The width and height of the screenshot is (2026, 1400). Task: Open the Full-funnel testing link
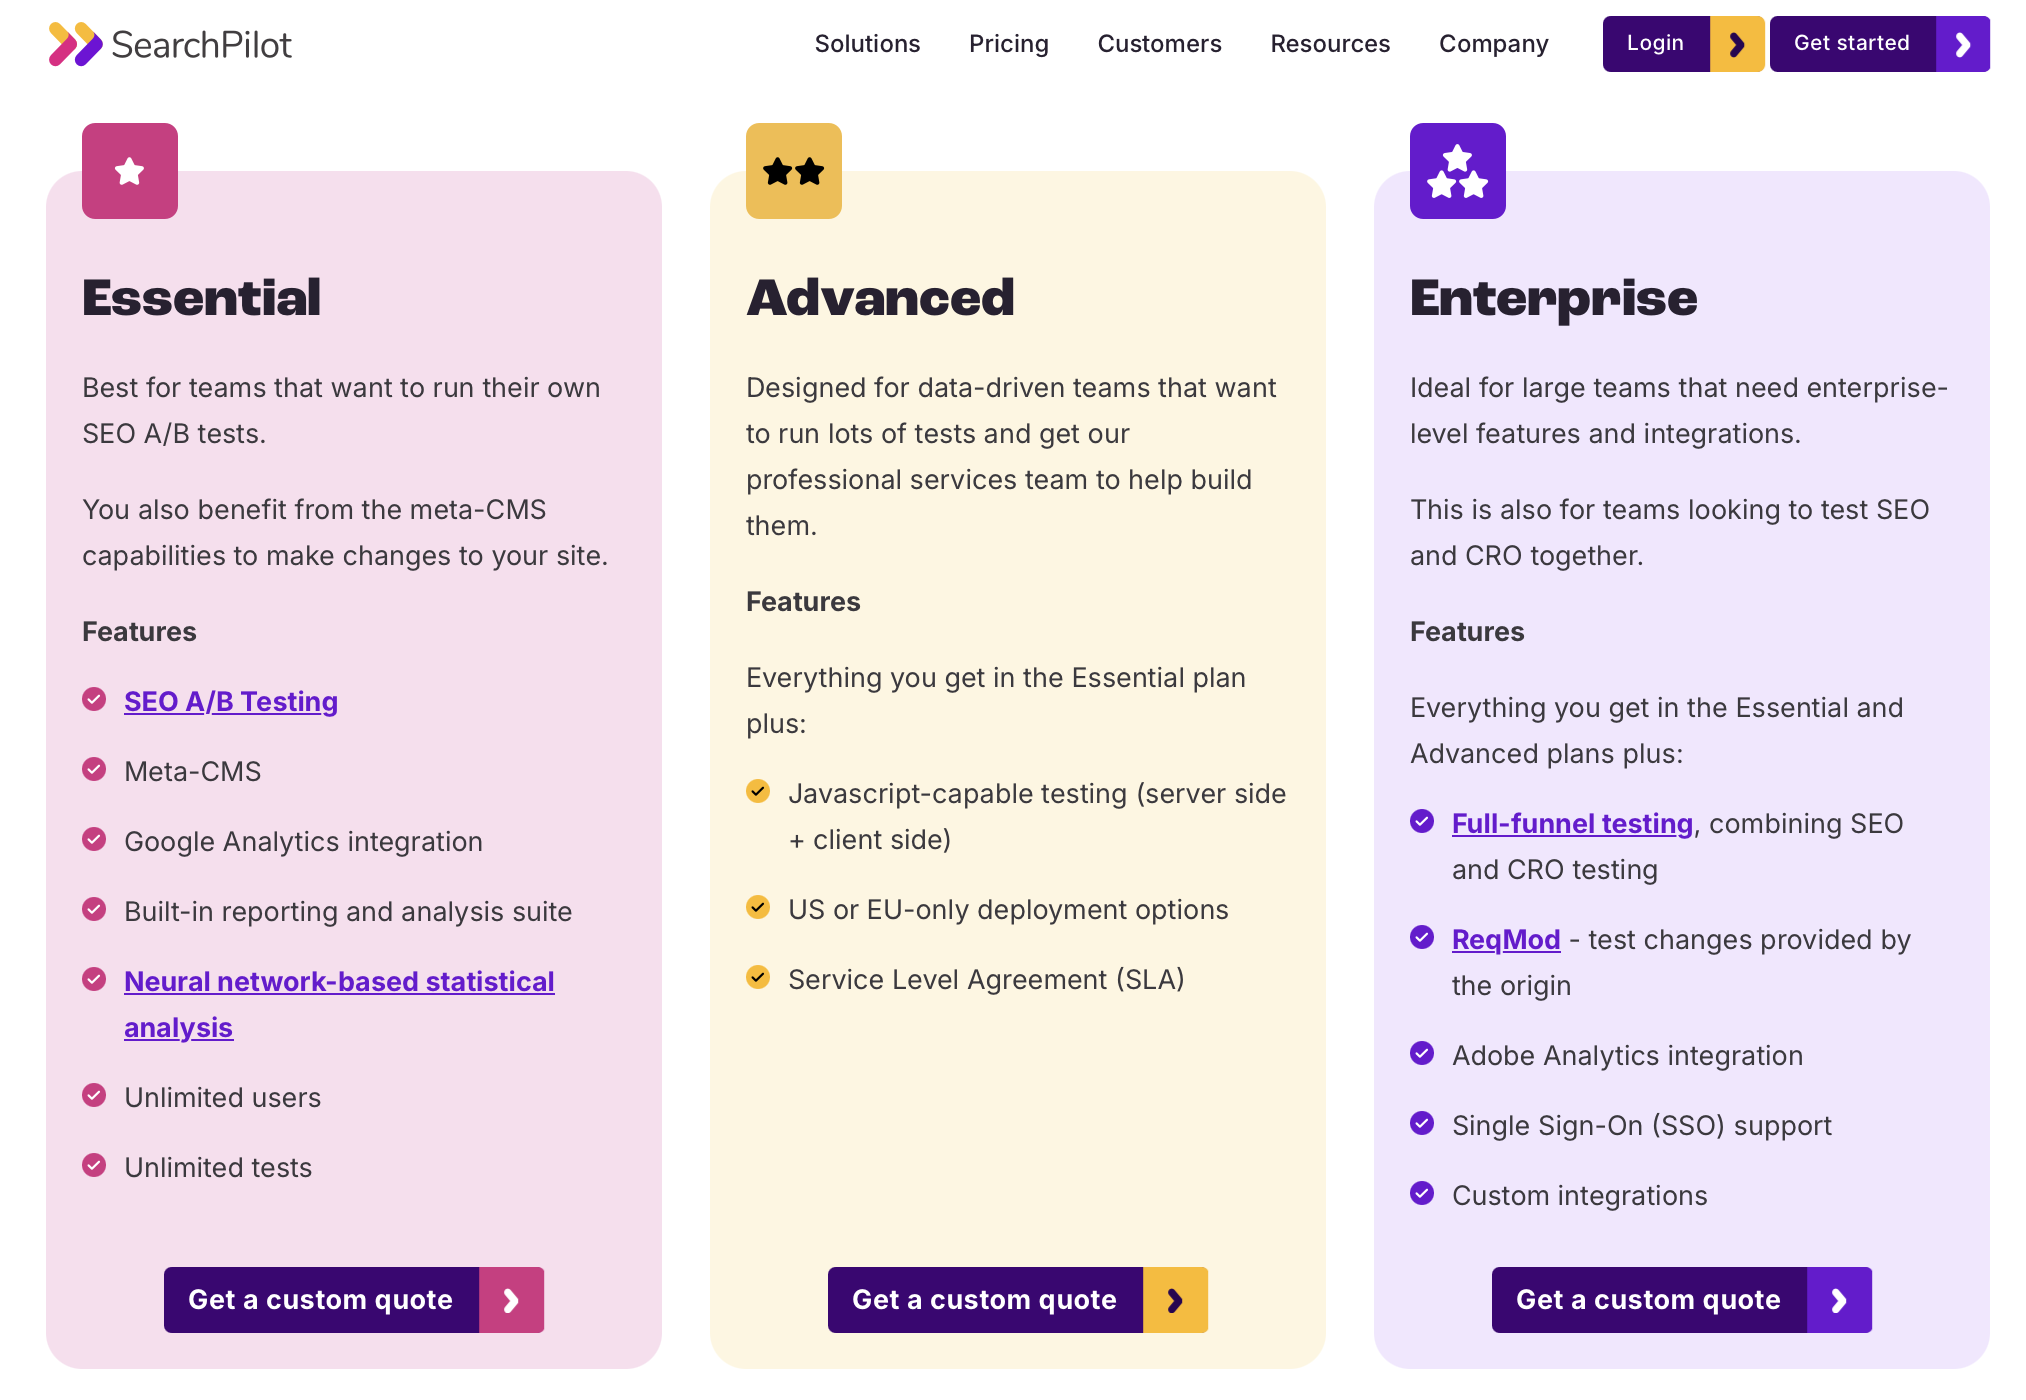tap(1572, 823)
